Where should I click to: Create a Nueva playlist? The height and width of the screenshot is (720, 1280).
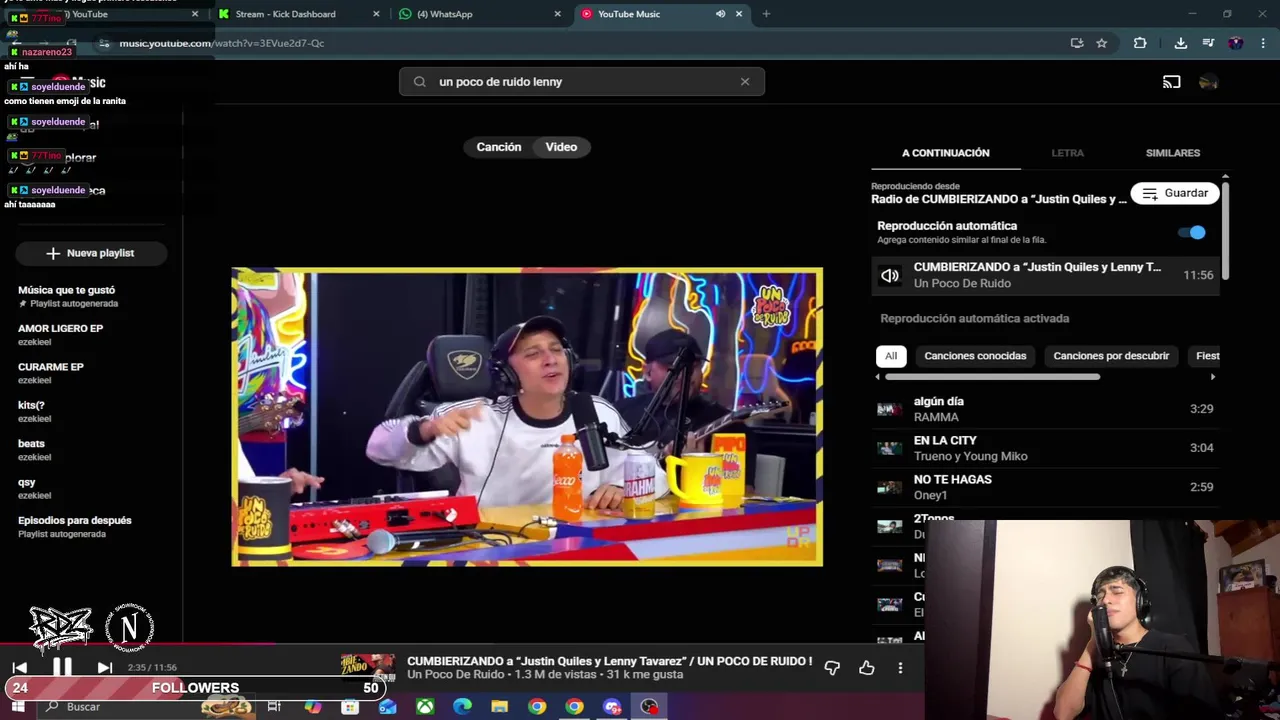click(90, 253)
